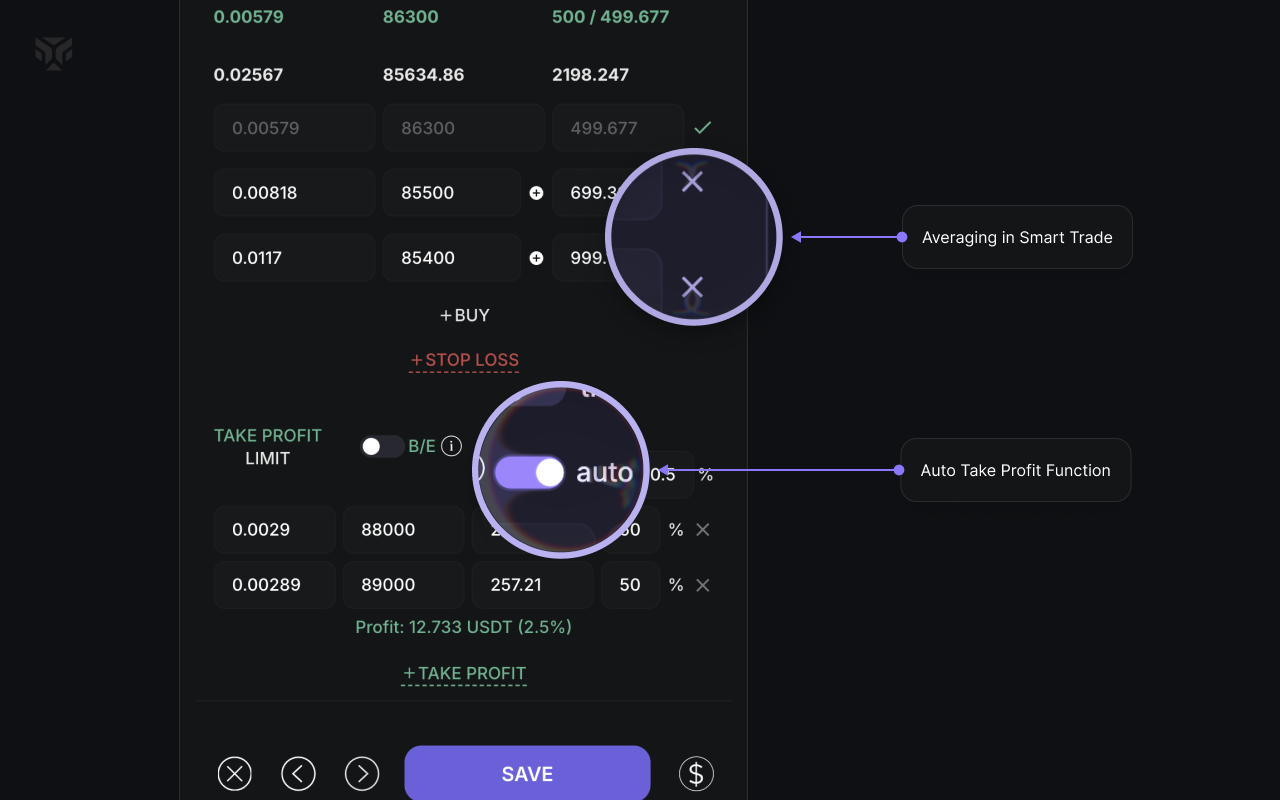This screenshot has width=1280, height=800.
Task: Click the +STOP LOSS link
Action: point(464,360)
